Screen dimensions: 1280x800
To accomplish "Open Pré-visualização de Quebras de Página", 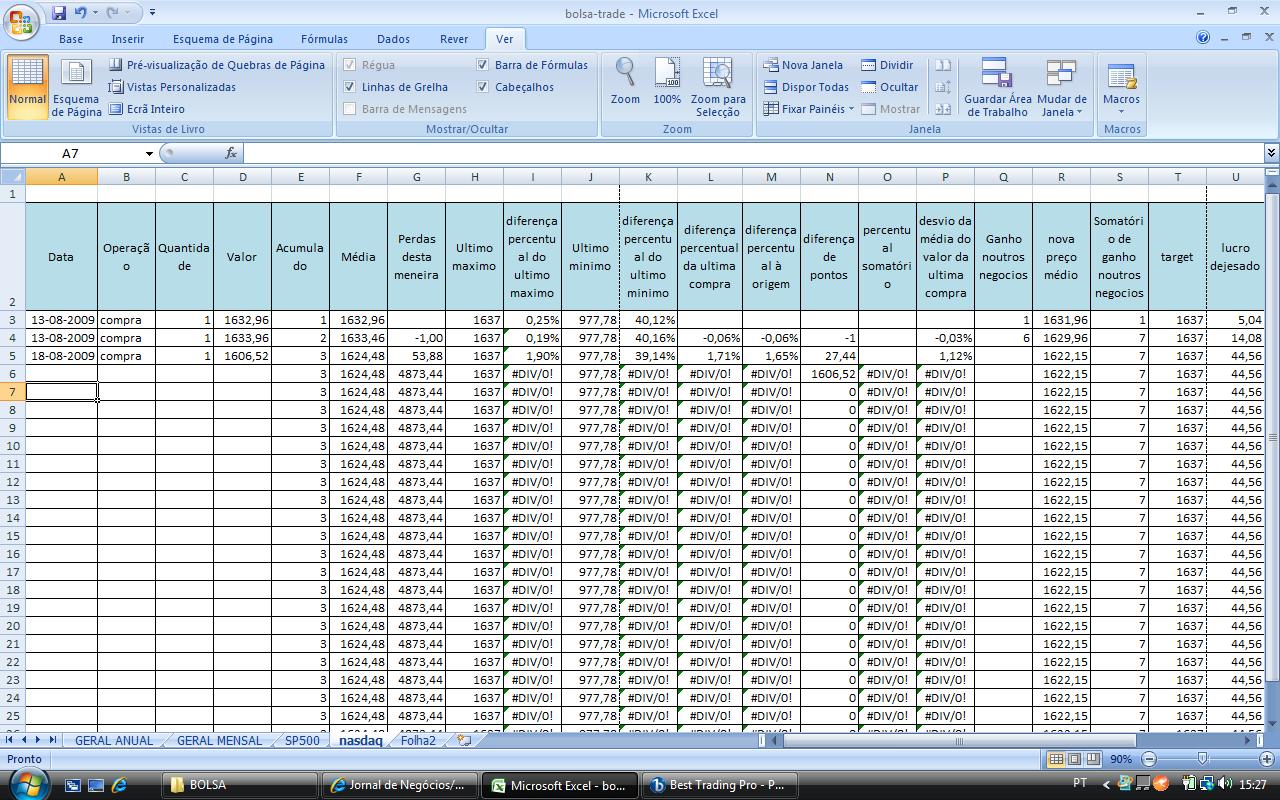I will 216,65.
